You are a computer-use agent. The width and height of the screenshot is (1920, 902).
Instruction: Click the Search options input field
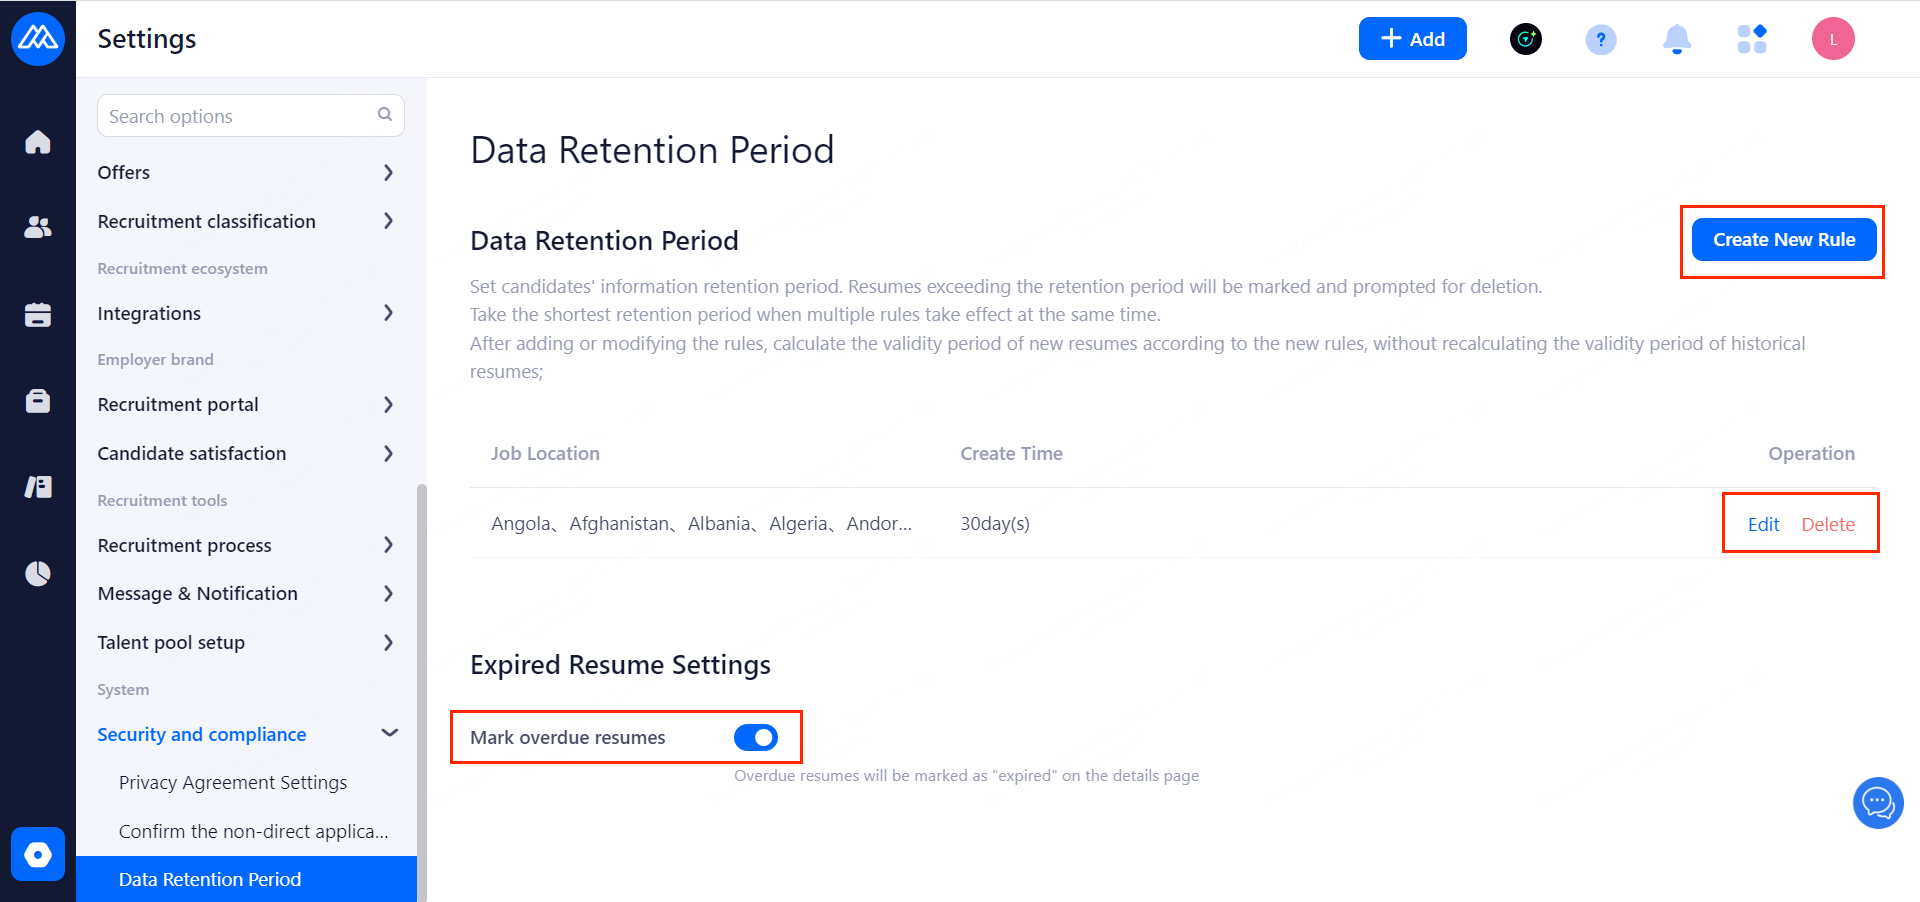[x=240, y=116]
